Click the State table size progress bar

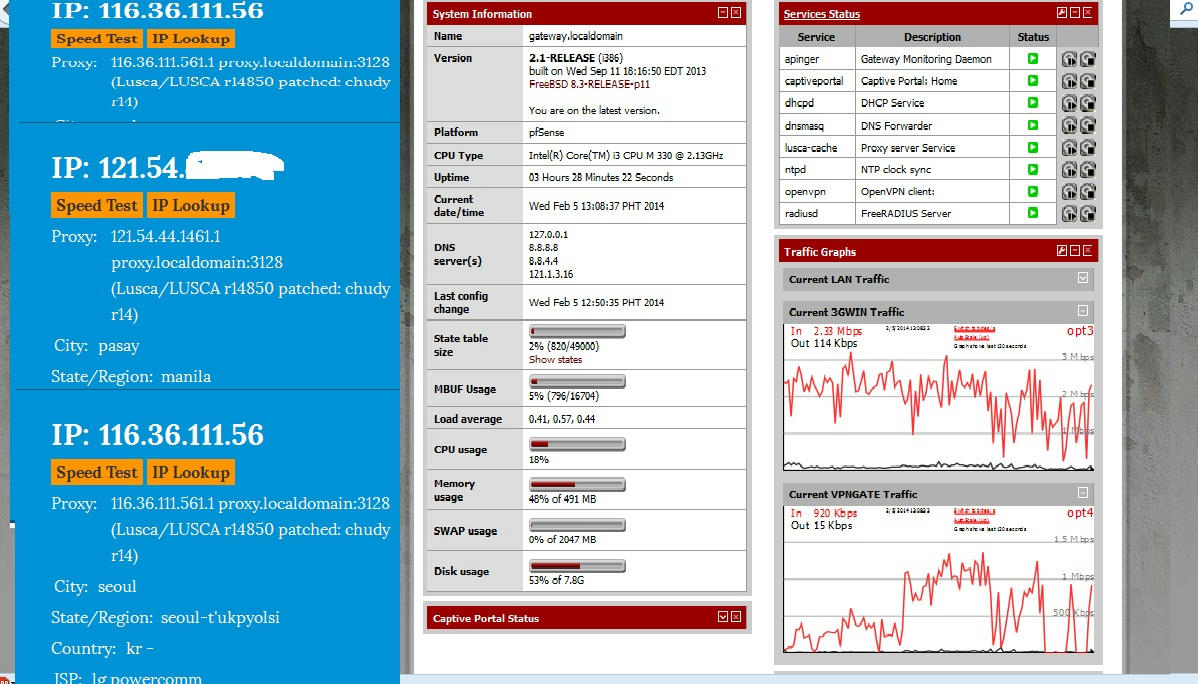(x=578, y=332)
